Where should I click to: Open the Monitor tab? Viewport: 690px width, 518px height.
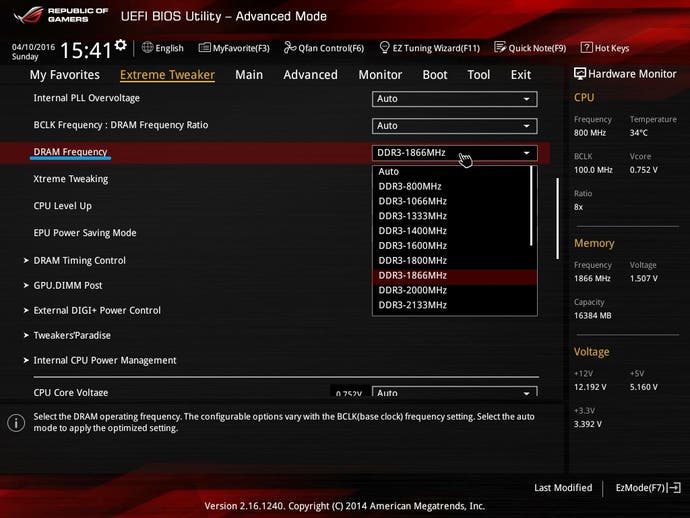coord(380,75)
